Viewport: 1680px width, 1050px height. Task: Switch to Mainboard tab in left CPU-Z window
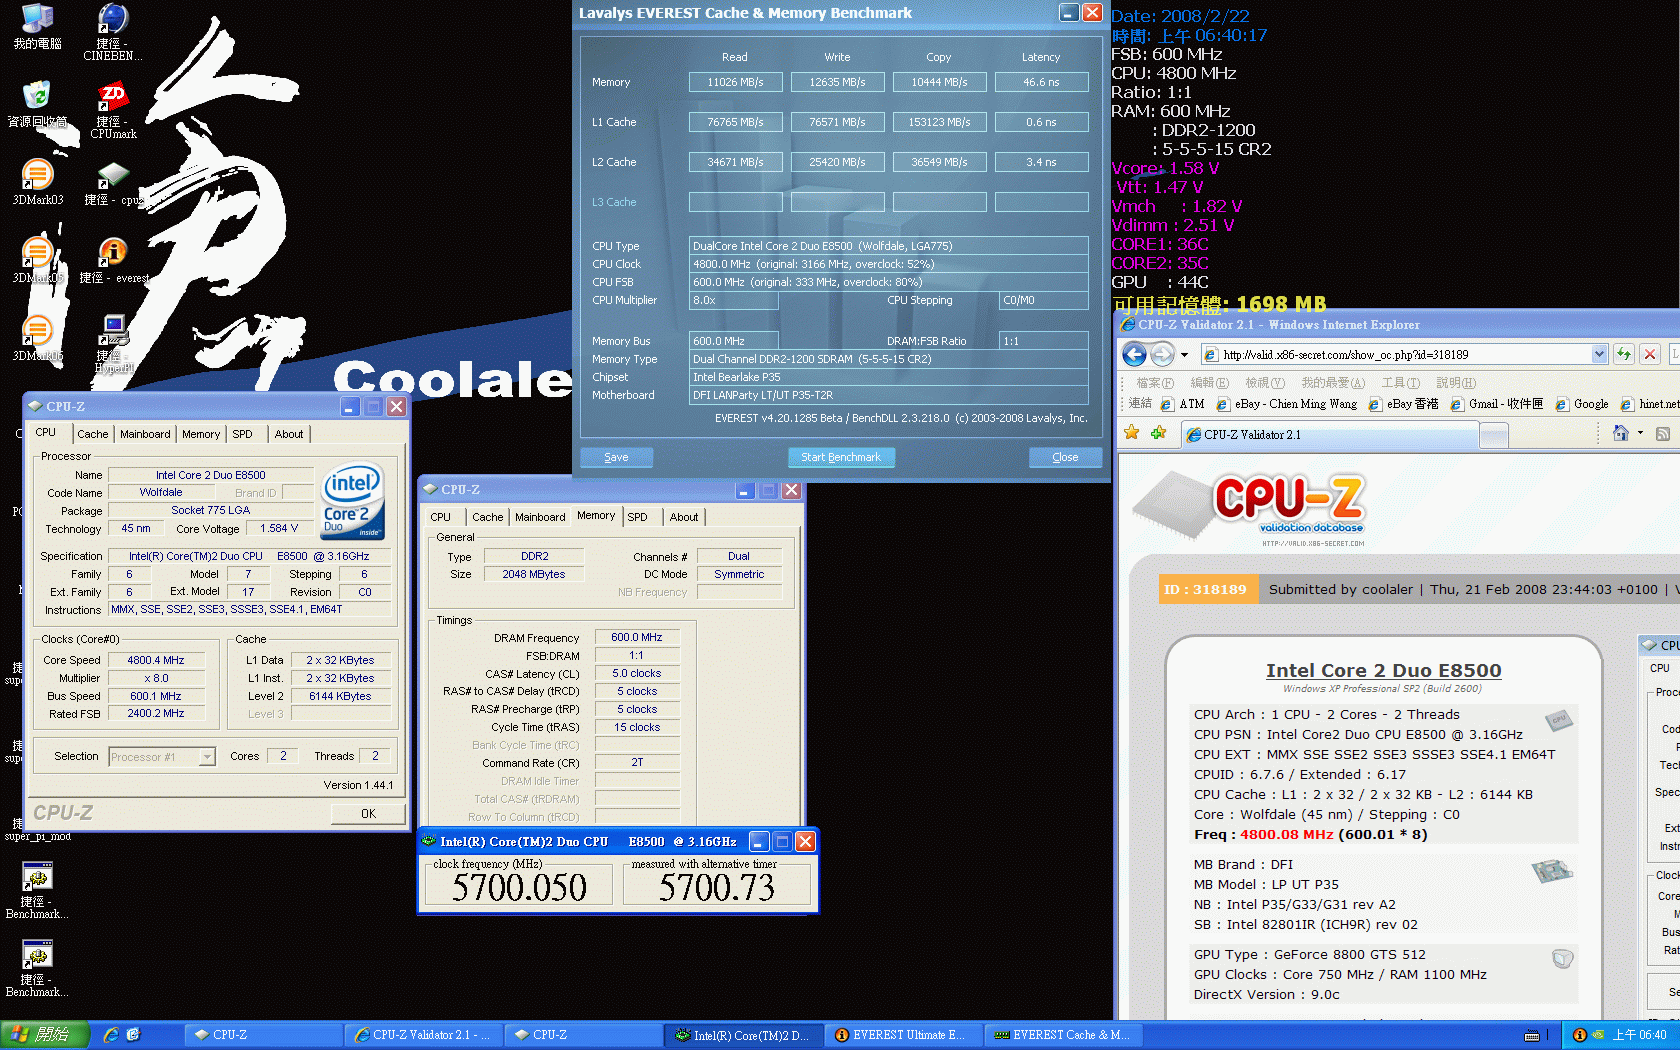click(145, 434)
